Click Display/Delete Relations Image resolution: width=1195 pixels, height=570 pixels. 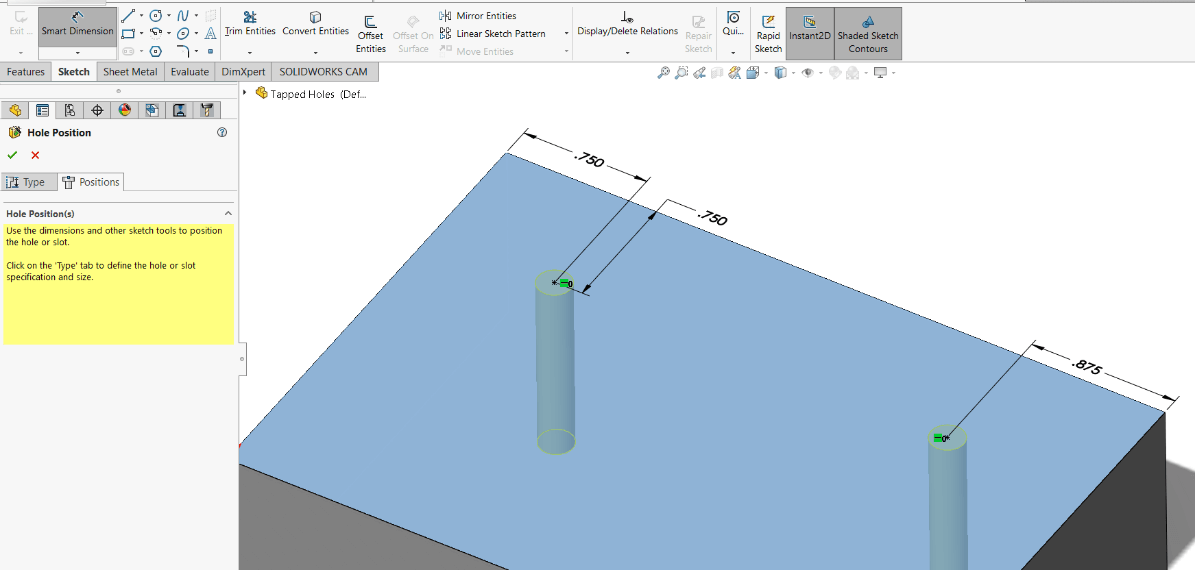627,24
